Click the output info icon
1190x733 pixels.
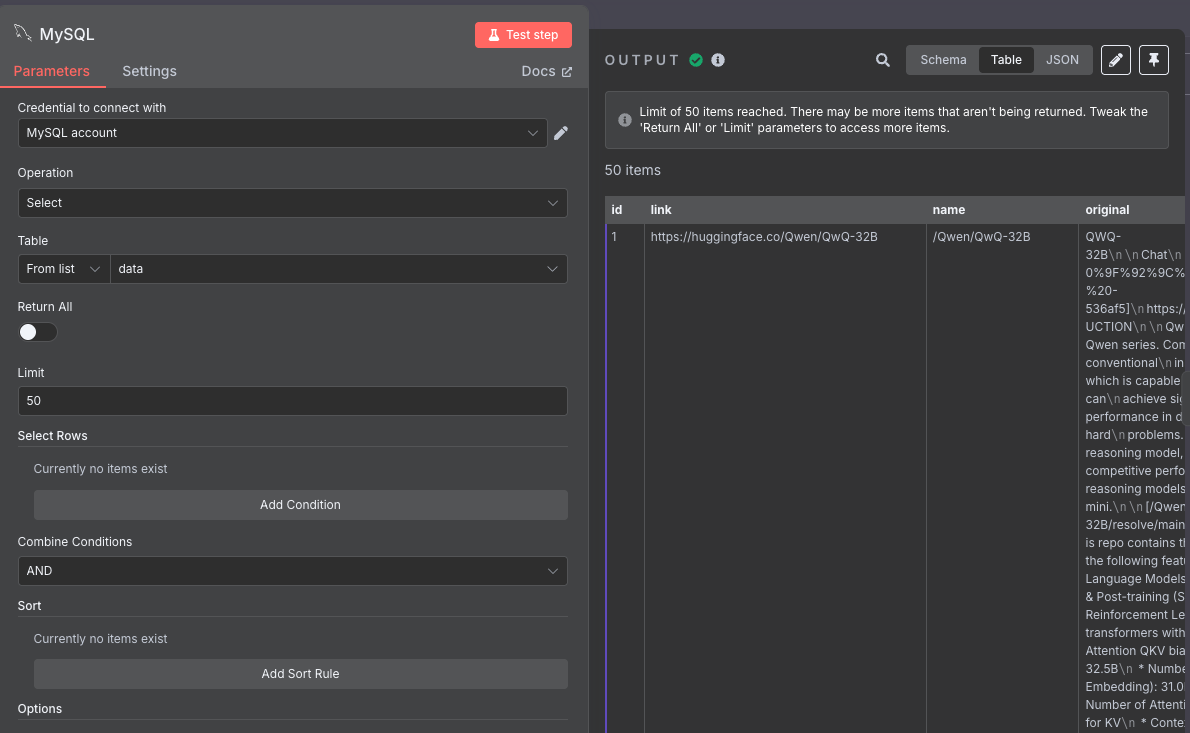click(718, 60)
